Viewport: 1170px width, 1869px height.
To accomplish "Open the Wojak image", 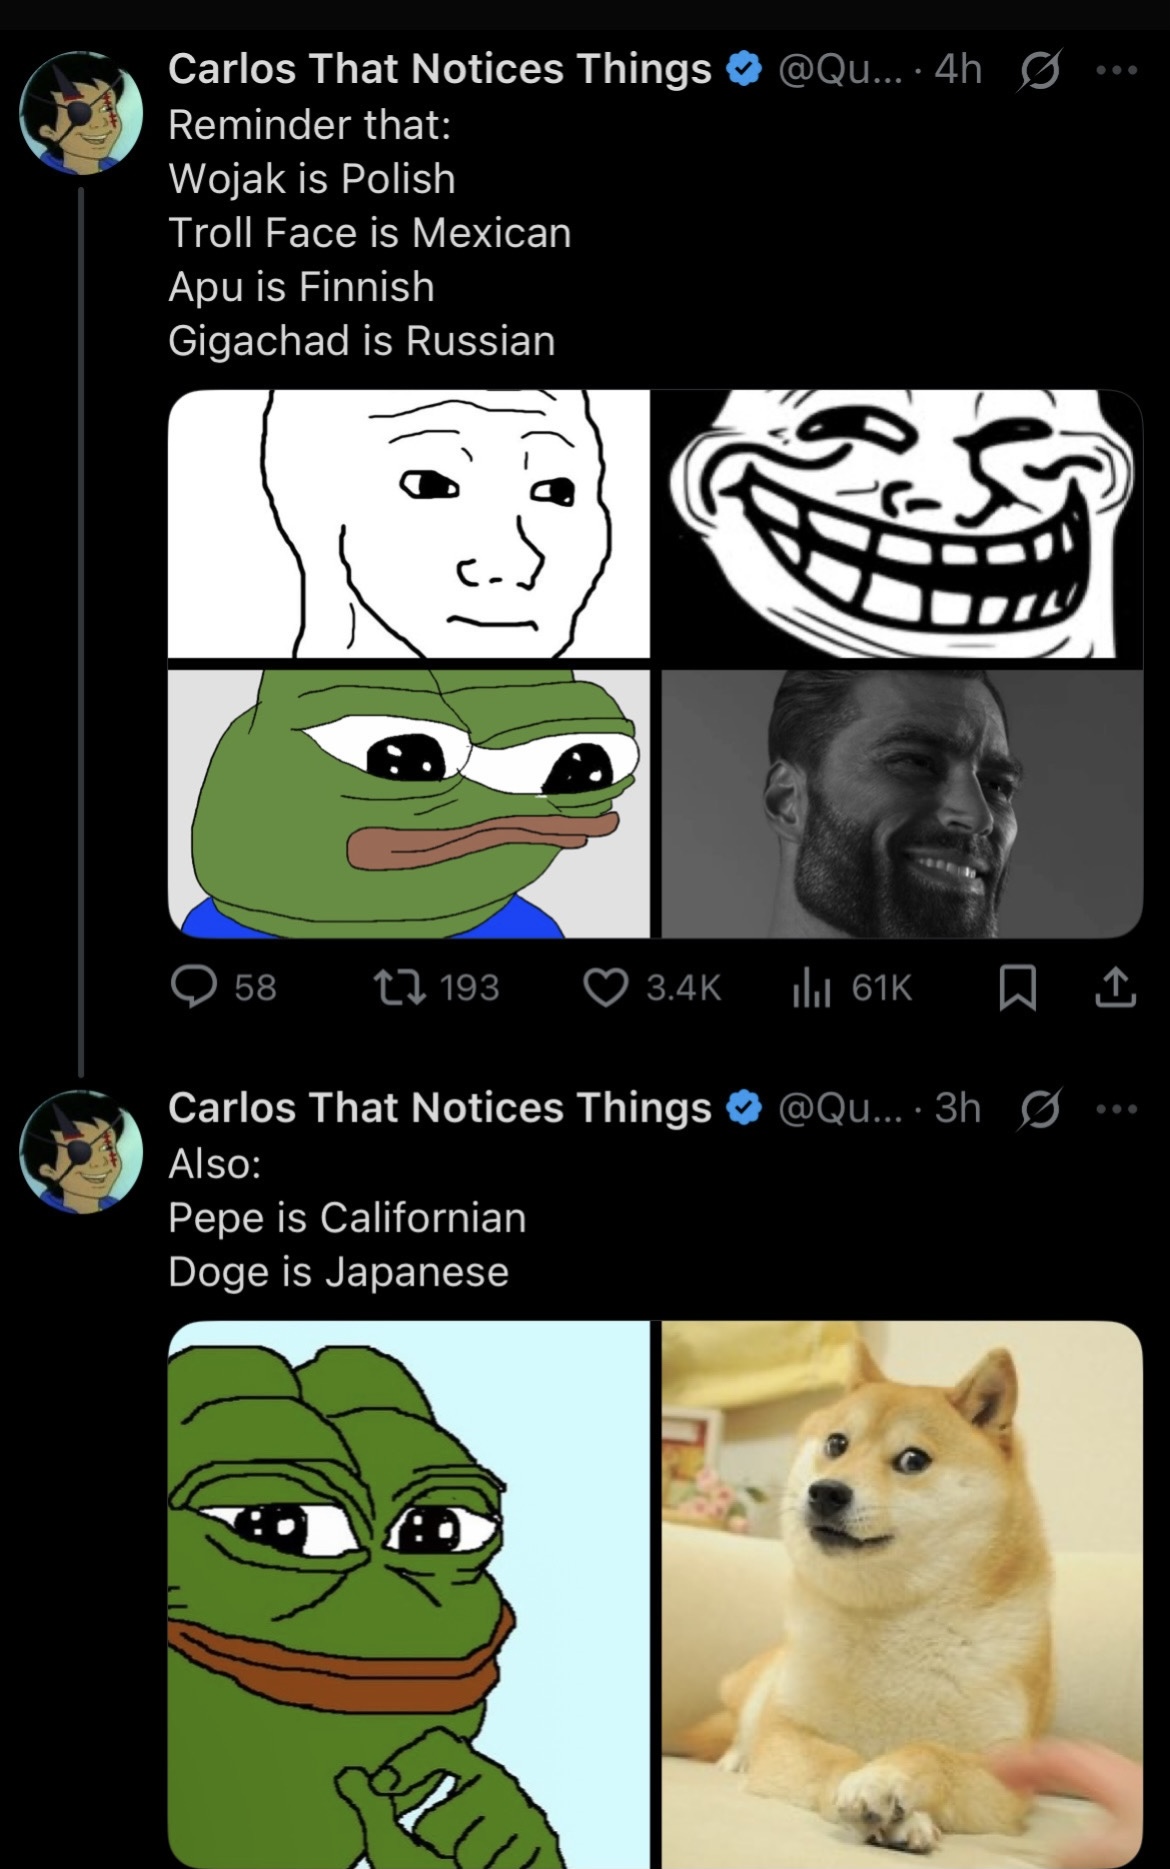I will (x=408, y=523).
